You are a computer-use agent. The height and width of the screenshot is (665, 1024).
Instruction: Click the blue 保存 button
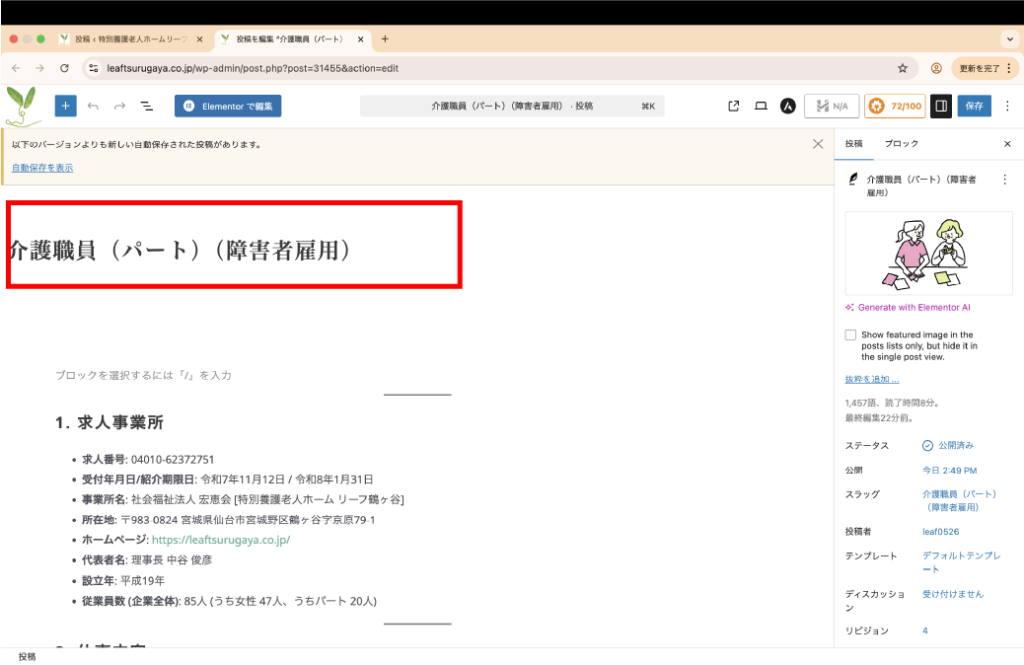tap(974, 106)
